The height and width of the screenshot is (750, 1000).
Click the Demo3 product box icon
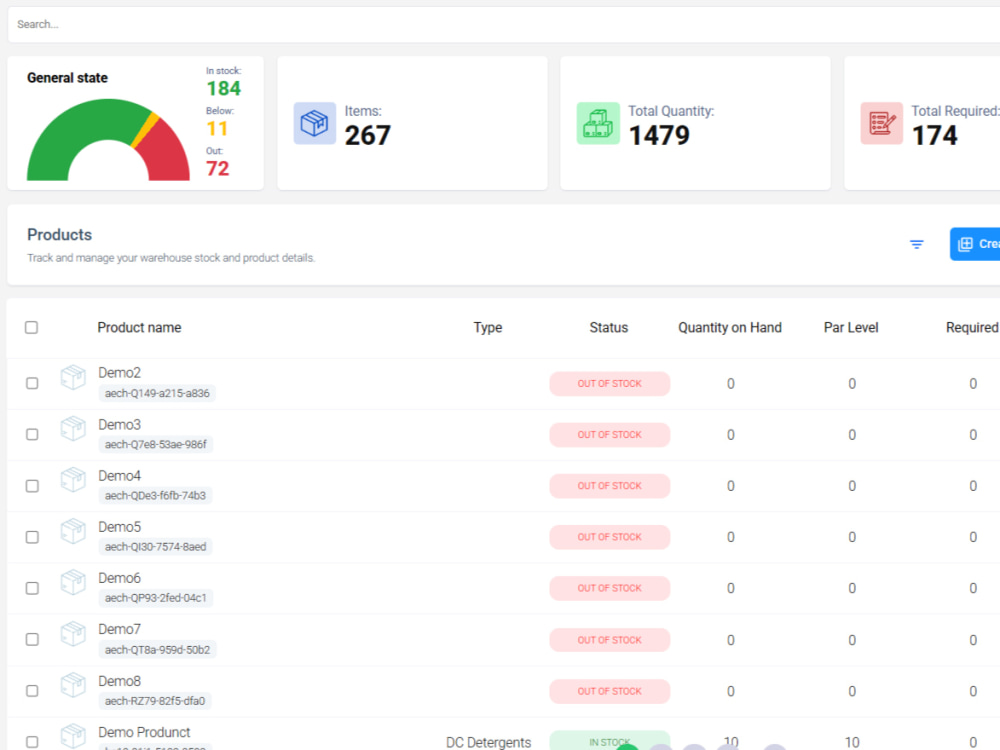click(x=73, y=429)
